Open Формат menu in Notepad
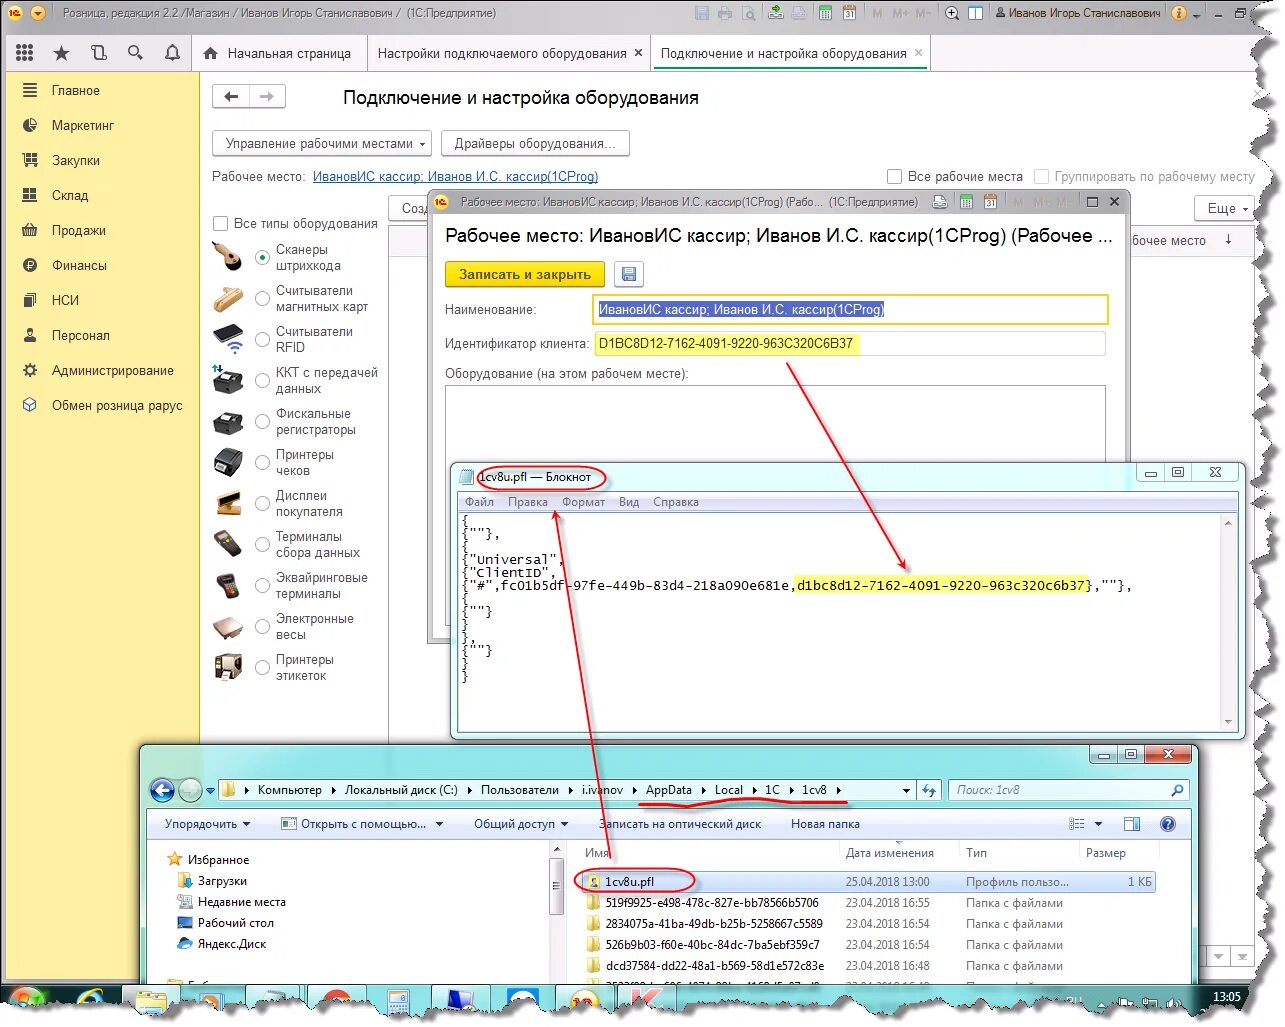This screenshot has width=1285, height=1027. click(583, 502)
